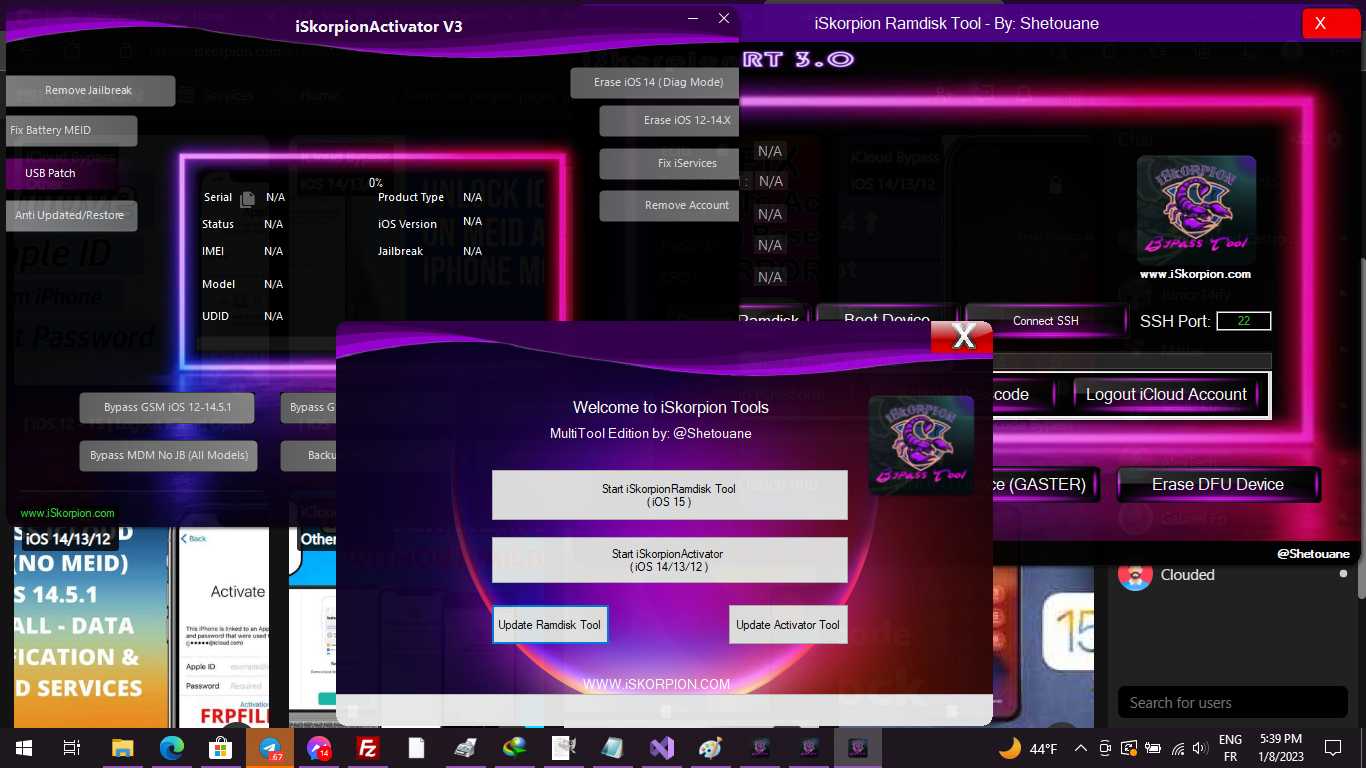The width and height of the screenshot is (1366, 768).
Task: Open the volume control in the system tray
Action: 1200,749
